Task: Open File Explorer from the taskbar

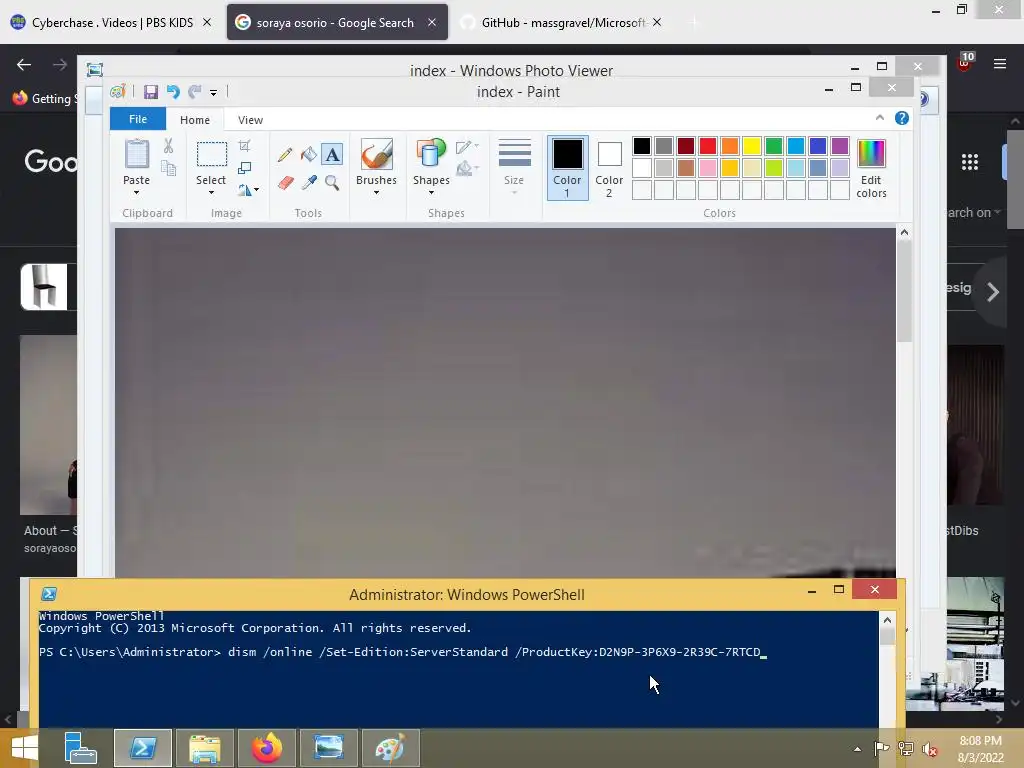Action: [x=204, y=748]
